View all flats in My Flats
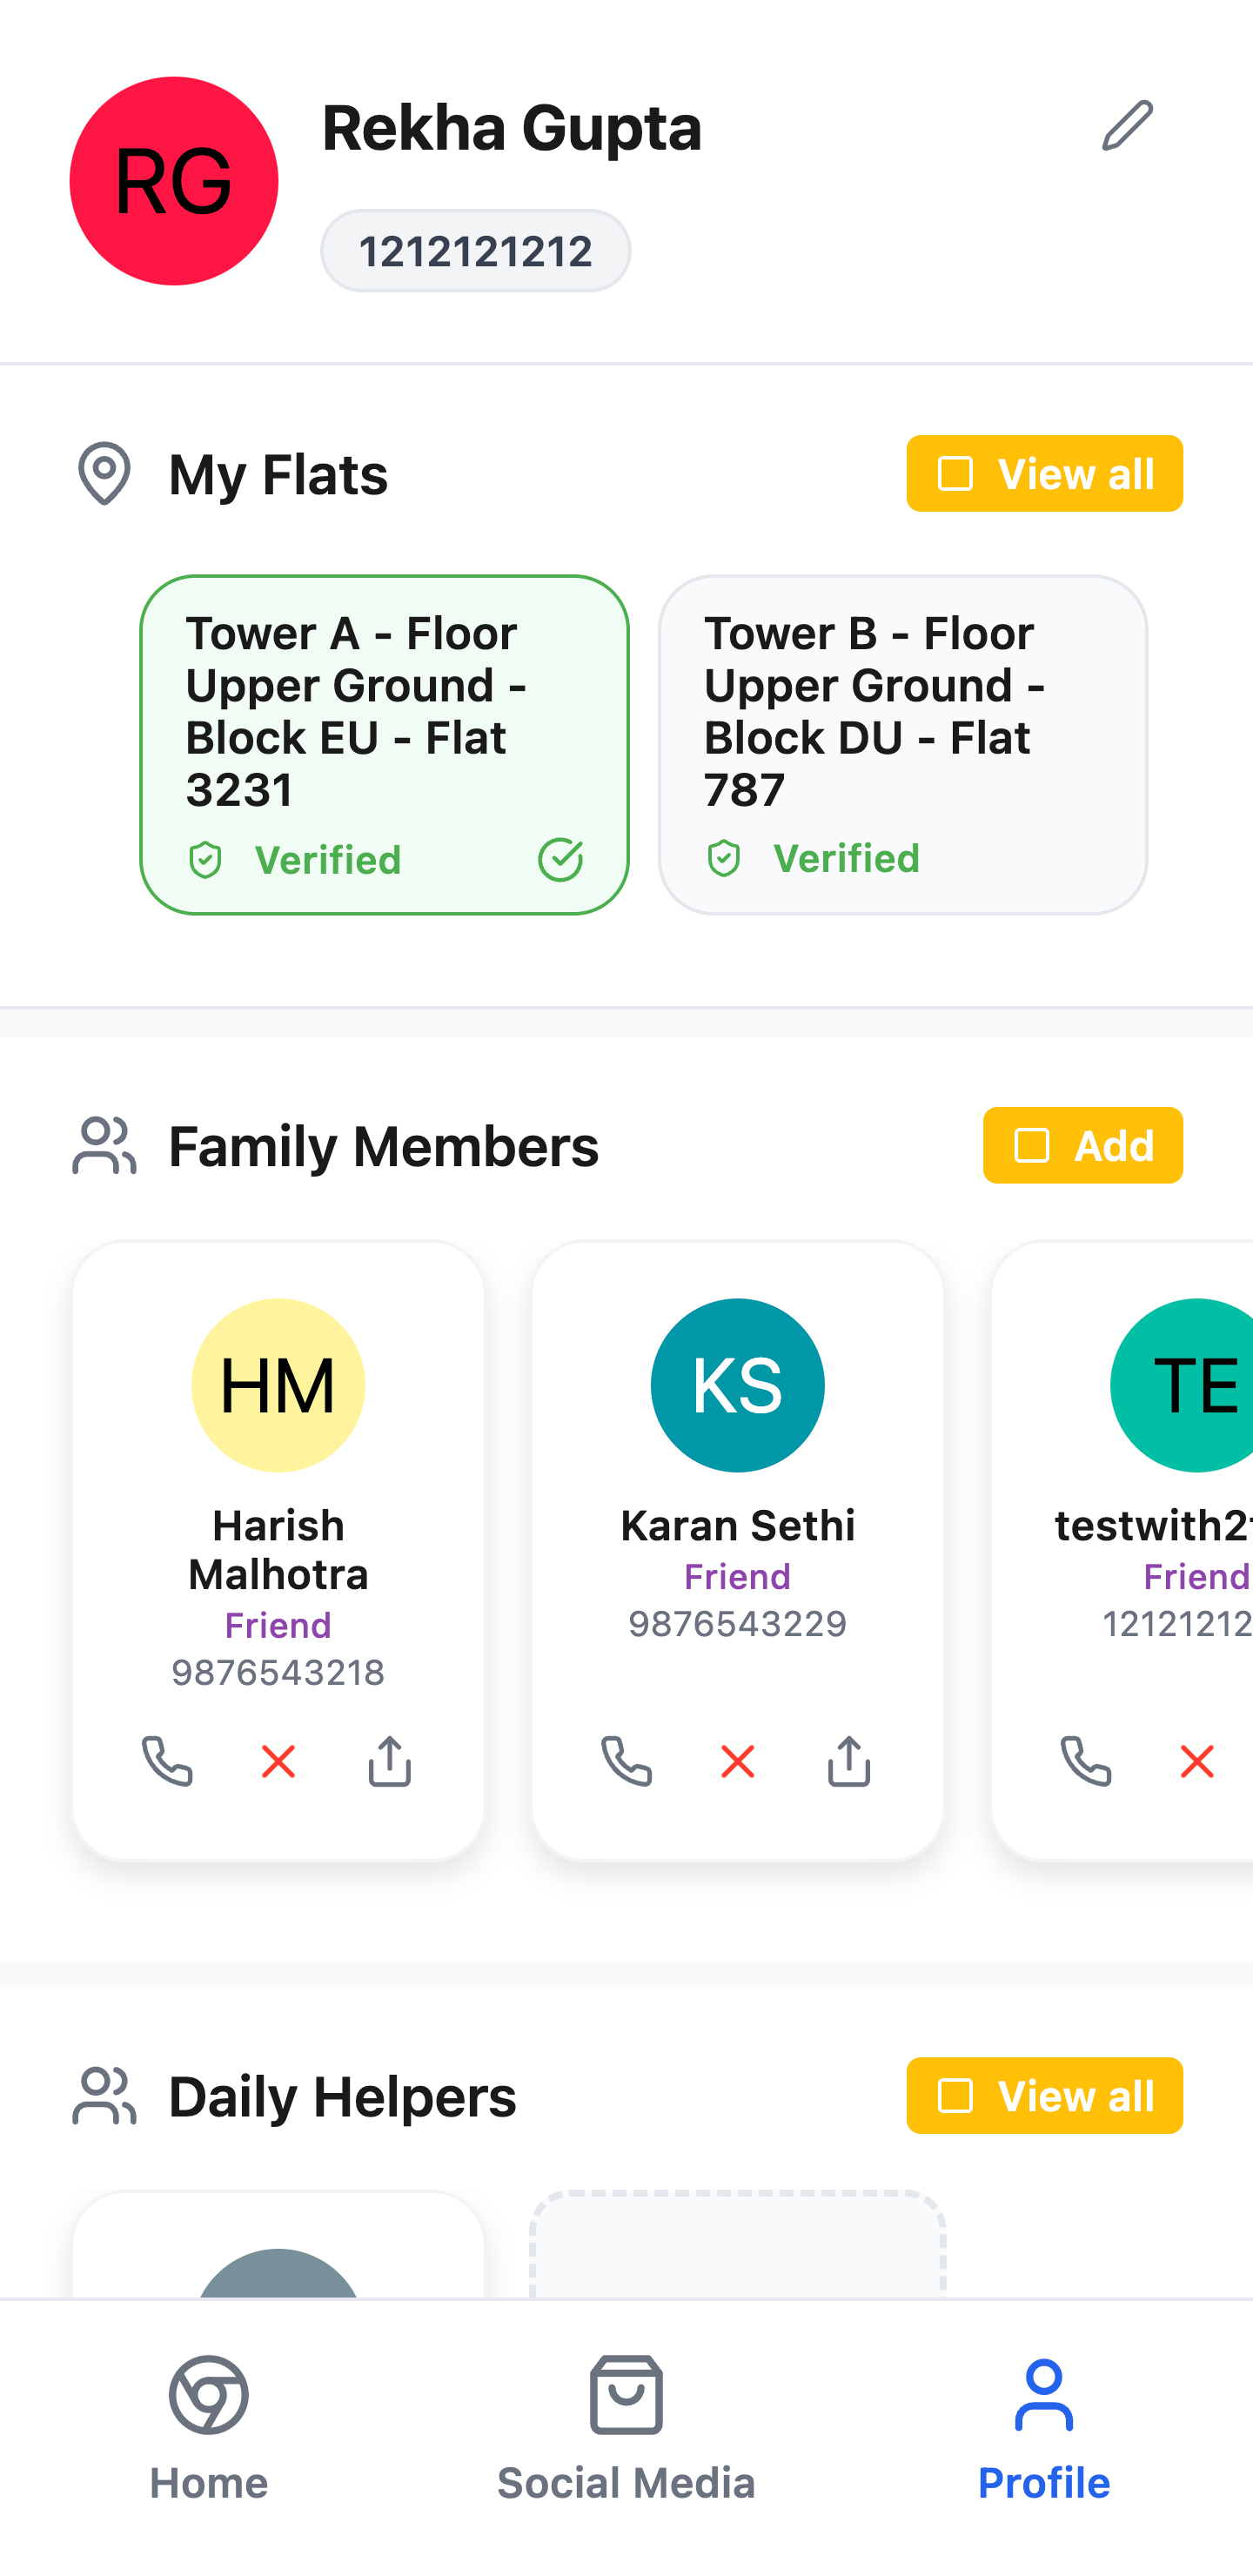Viewport: 1253px width, 2576px height. [1045, 473]
